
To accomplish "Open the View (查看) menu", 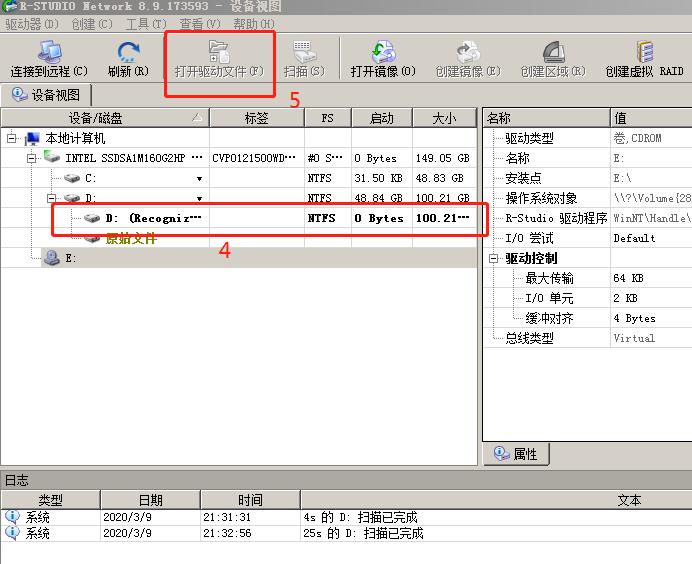I will click(200, 24).
